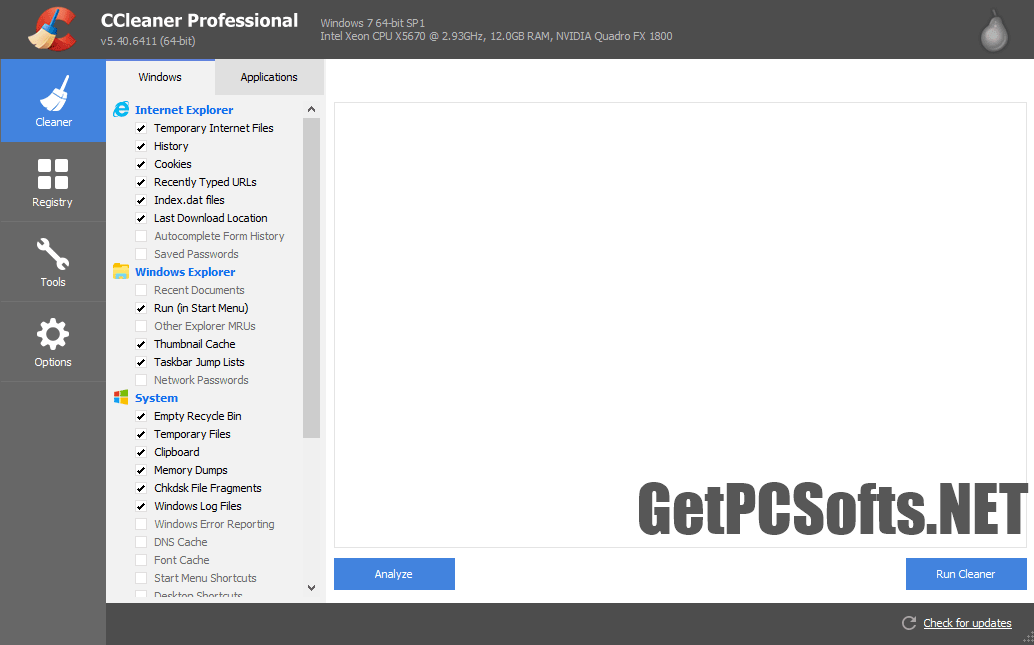The width and height of the screenshot is (1034, 645).
Task: Click the CCleaner Professional title text
Action: click(199, 20)
